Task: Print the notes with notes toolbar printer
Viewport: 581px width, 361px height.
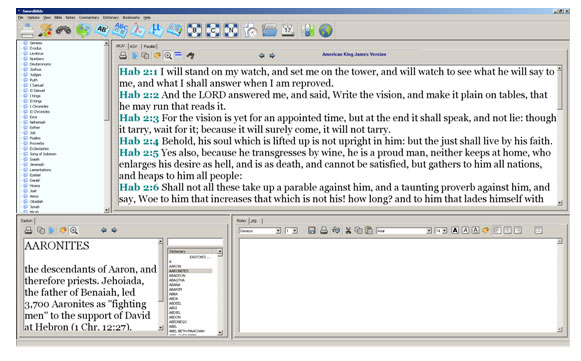Action: coord(323,231)
